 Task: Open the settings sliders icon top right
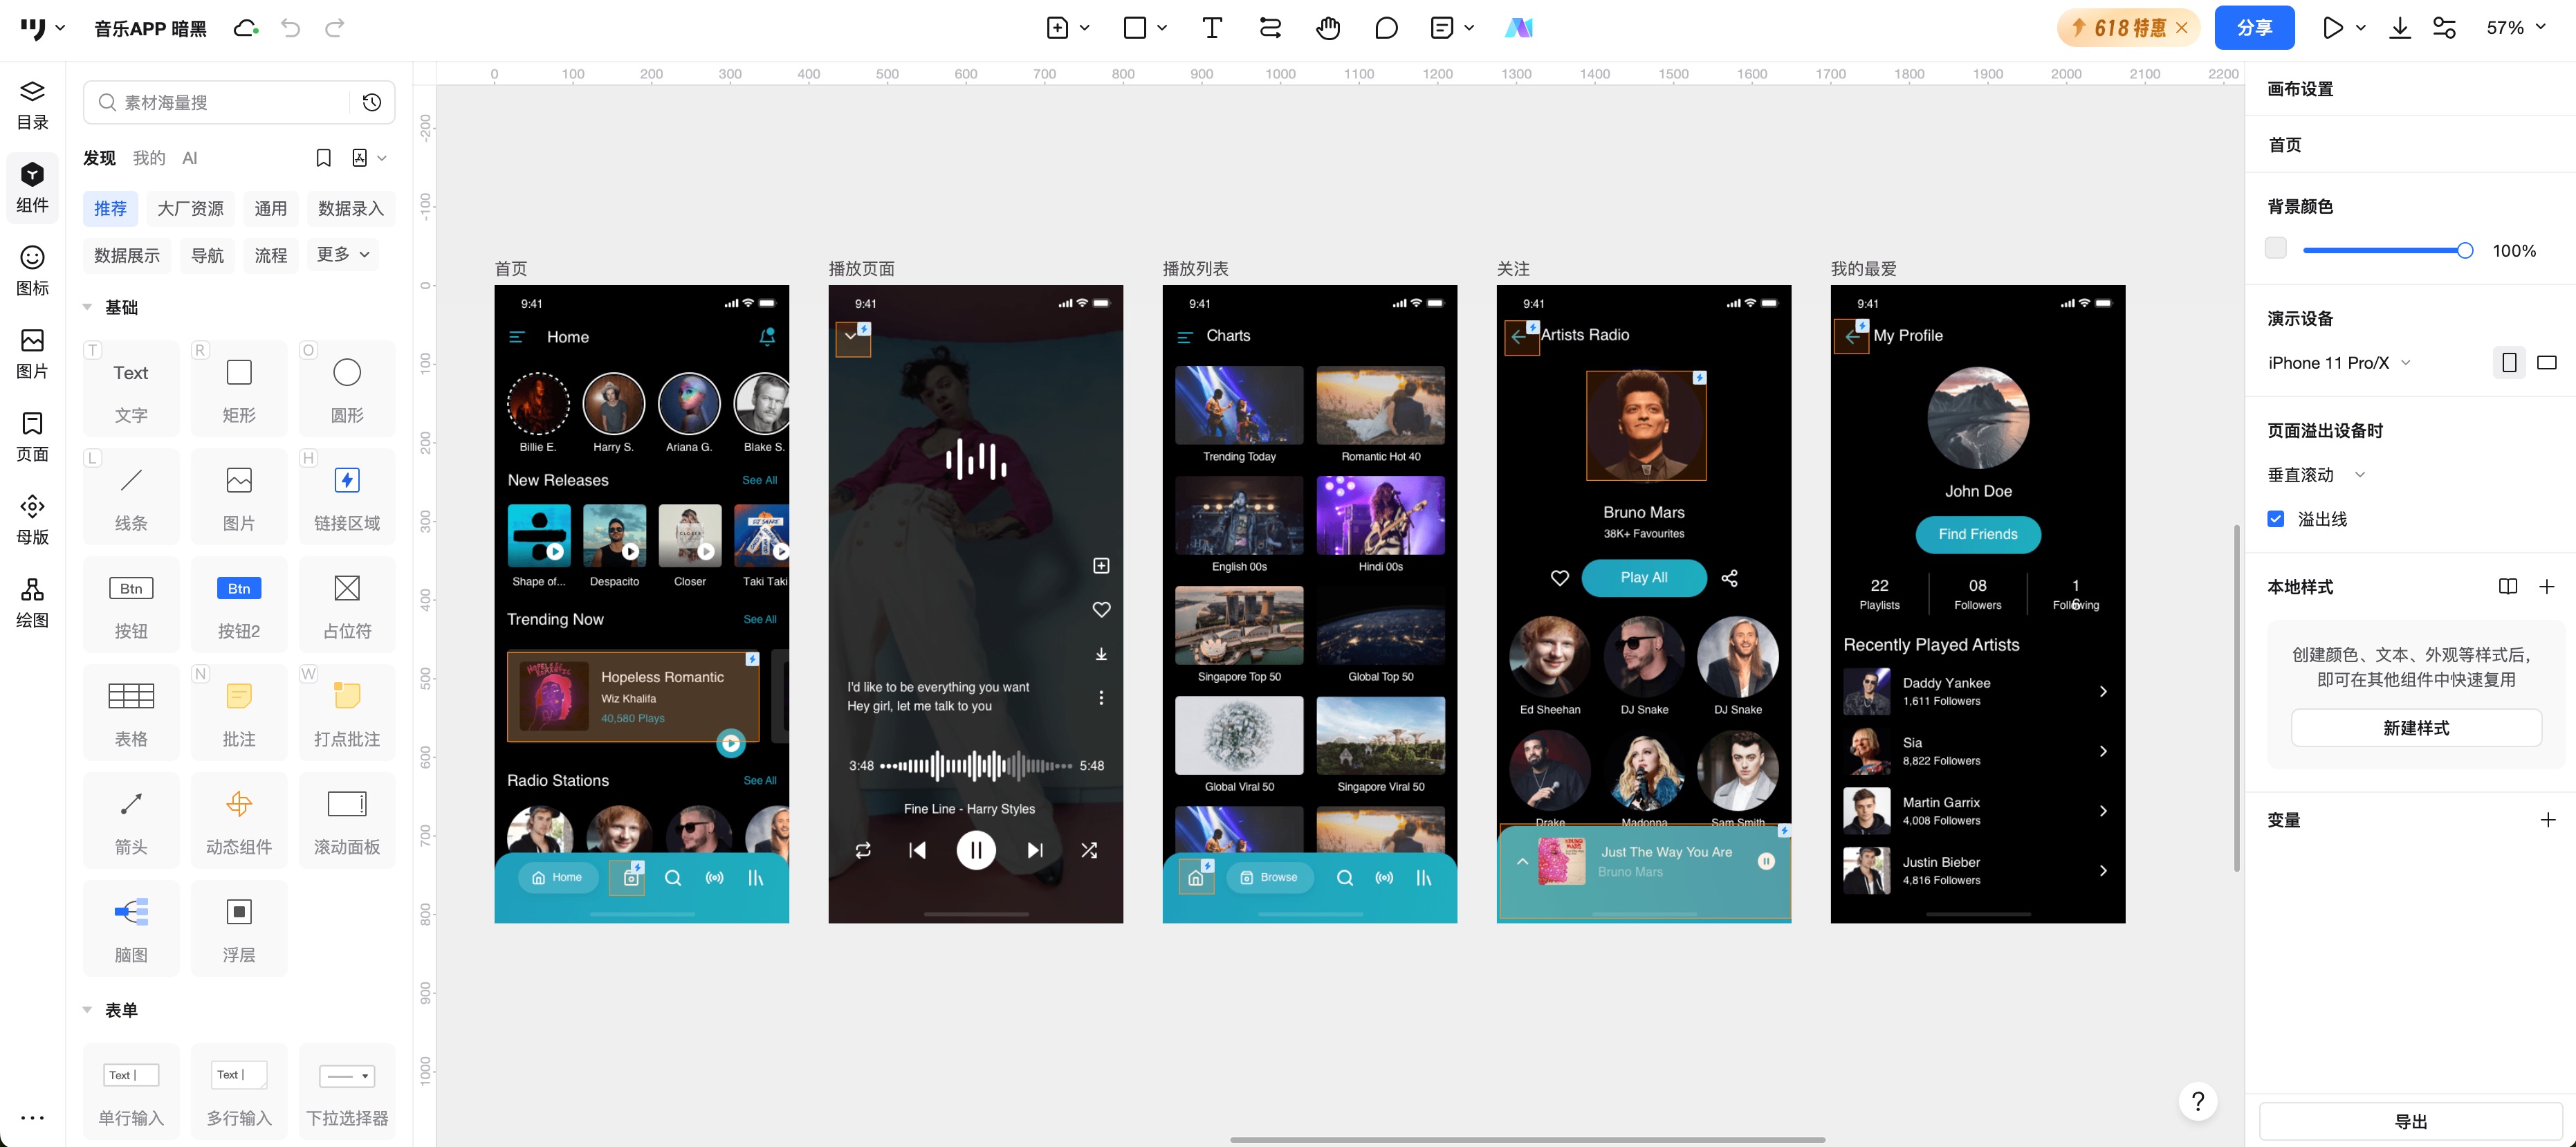[2444, 28]
